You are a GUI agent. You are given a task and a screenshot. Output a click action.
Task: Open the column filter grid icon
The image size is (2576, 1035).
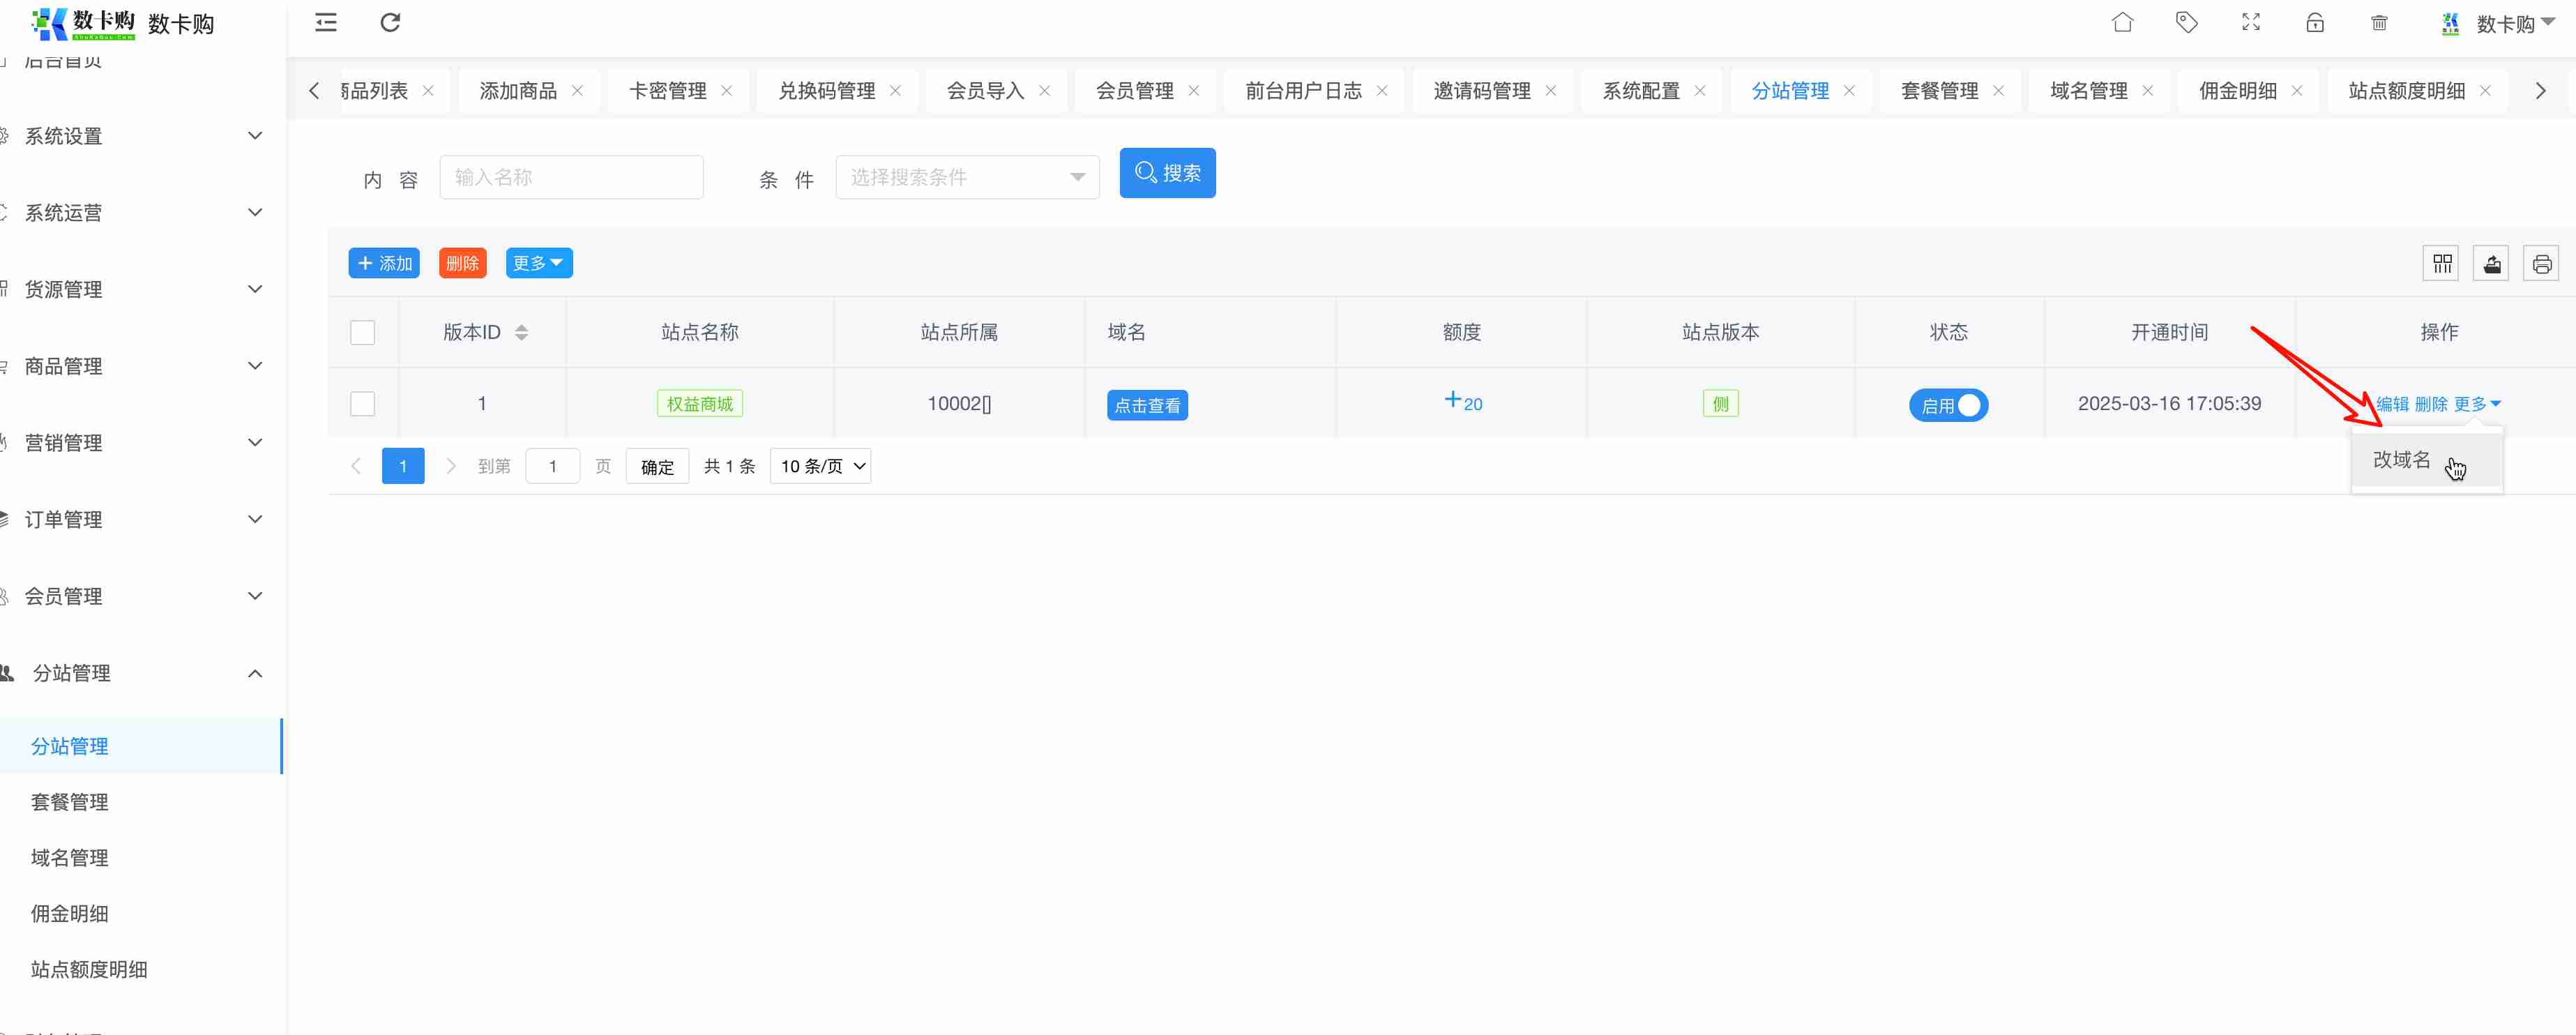tap(2441, 263)
